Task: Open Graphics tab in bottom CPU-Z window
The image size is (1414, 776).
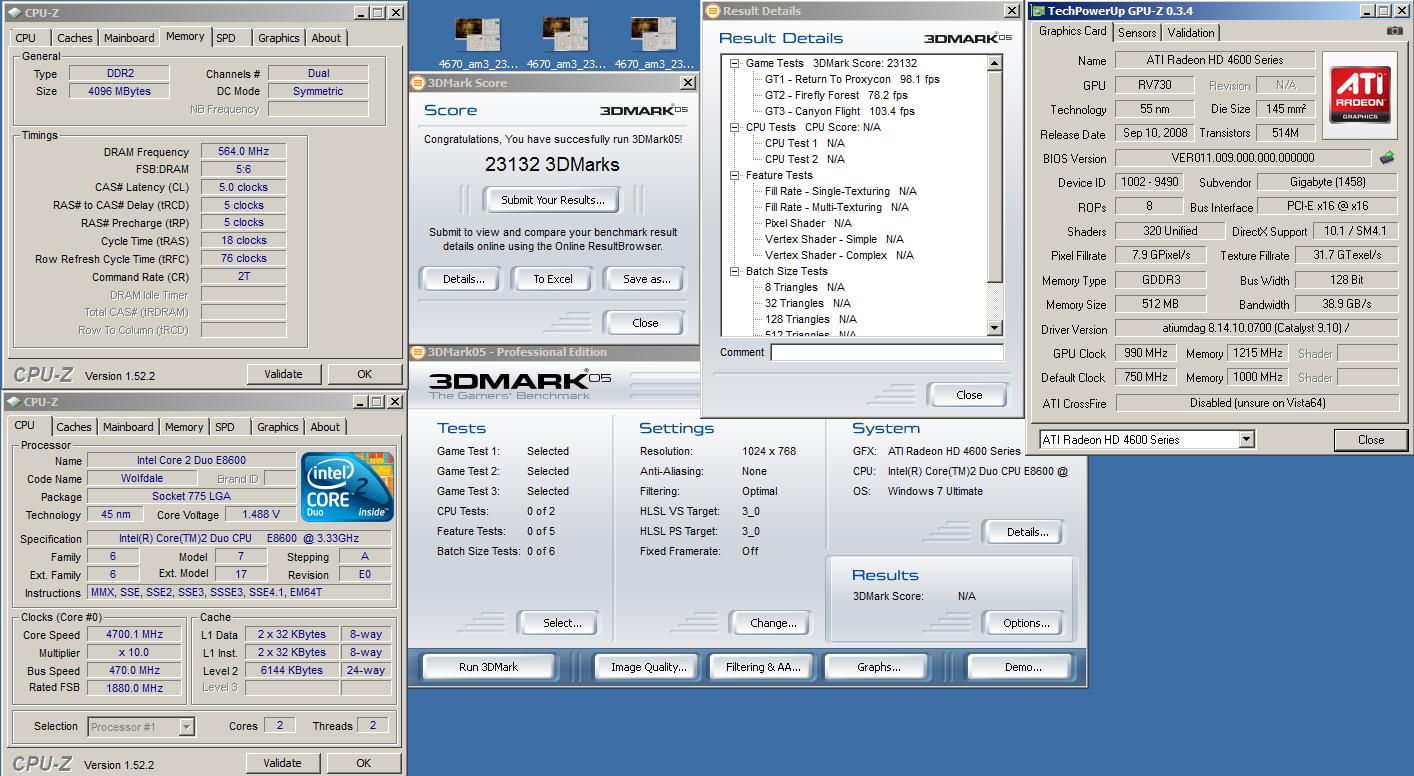Action: pyautogui.click(x=278, y=427)
